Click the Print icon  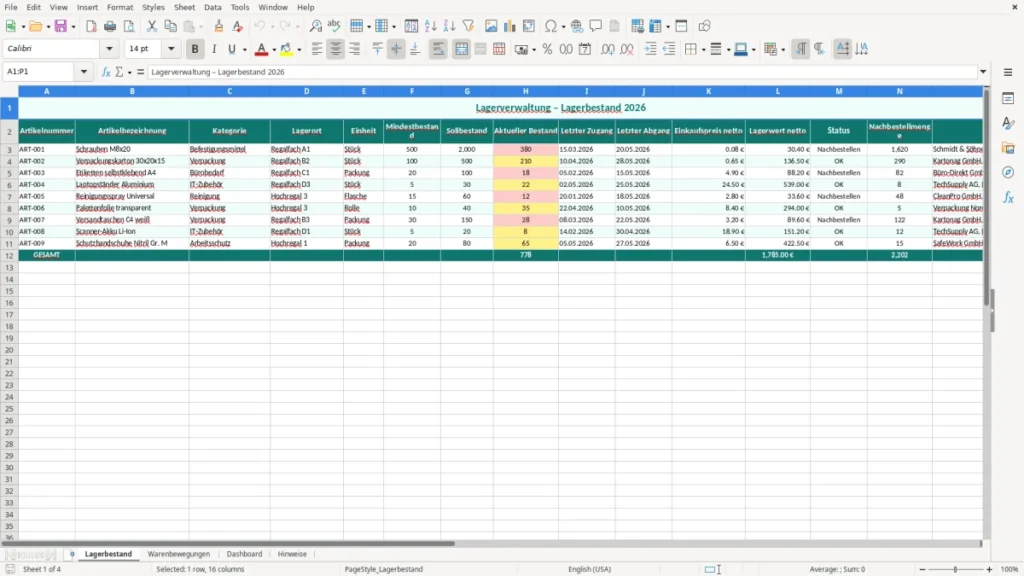(x=110, y=26)
